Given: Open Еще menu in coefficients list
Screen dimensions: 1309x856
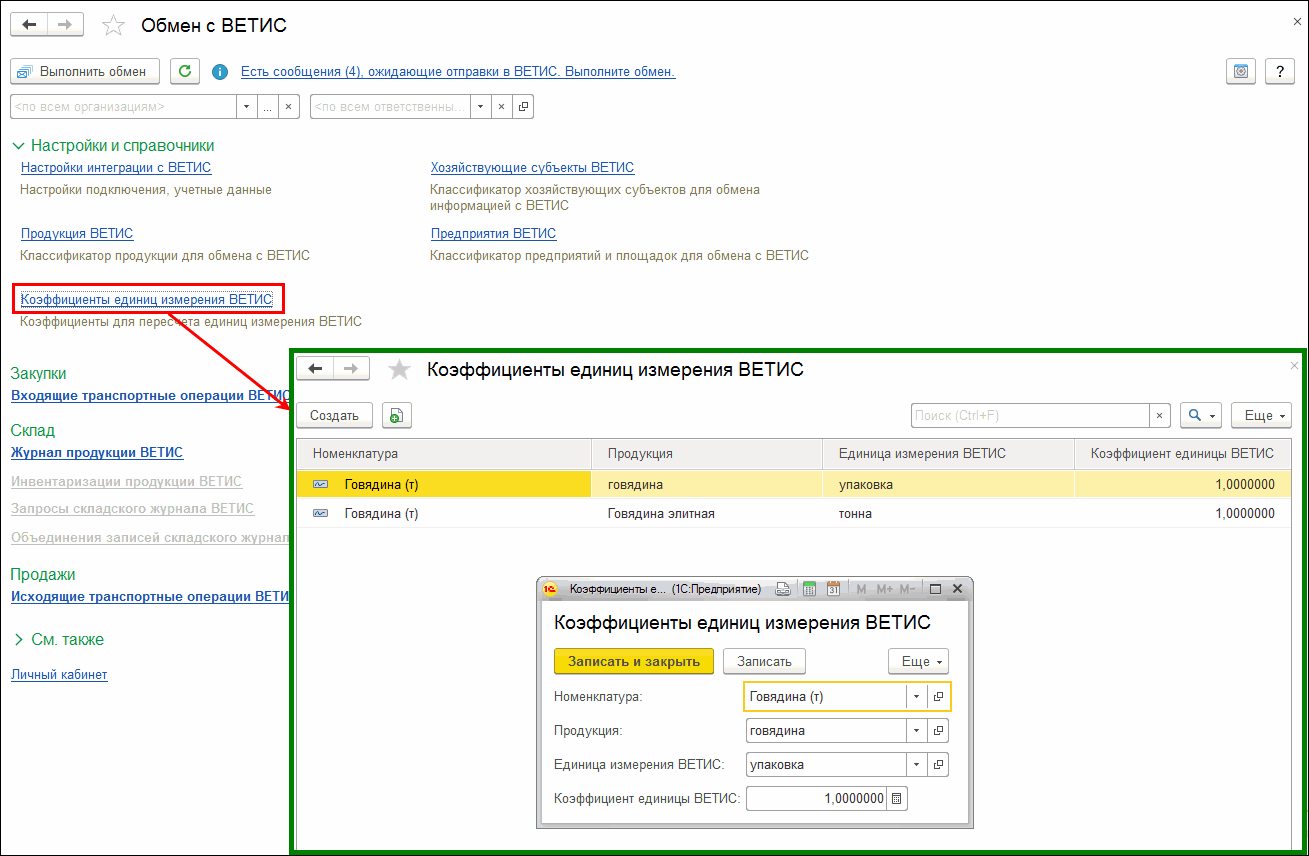Looking at the screenshot, I should (x=1261, y=415).
